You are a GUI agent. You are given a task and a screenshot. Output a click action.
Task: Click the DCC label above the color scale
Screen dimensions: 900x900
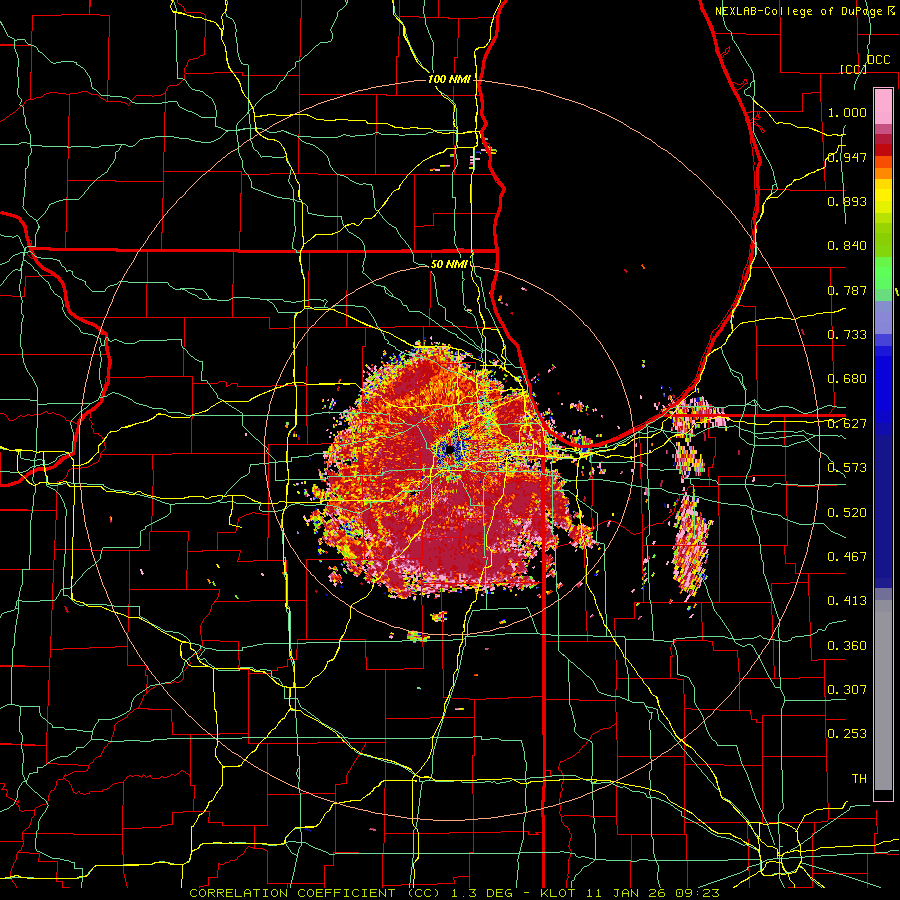(x=878, y=60)
